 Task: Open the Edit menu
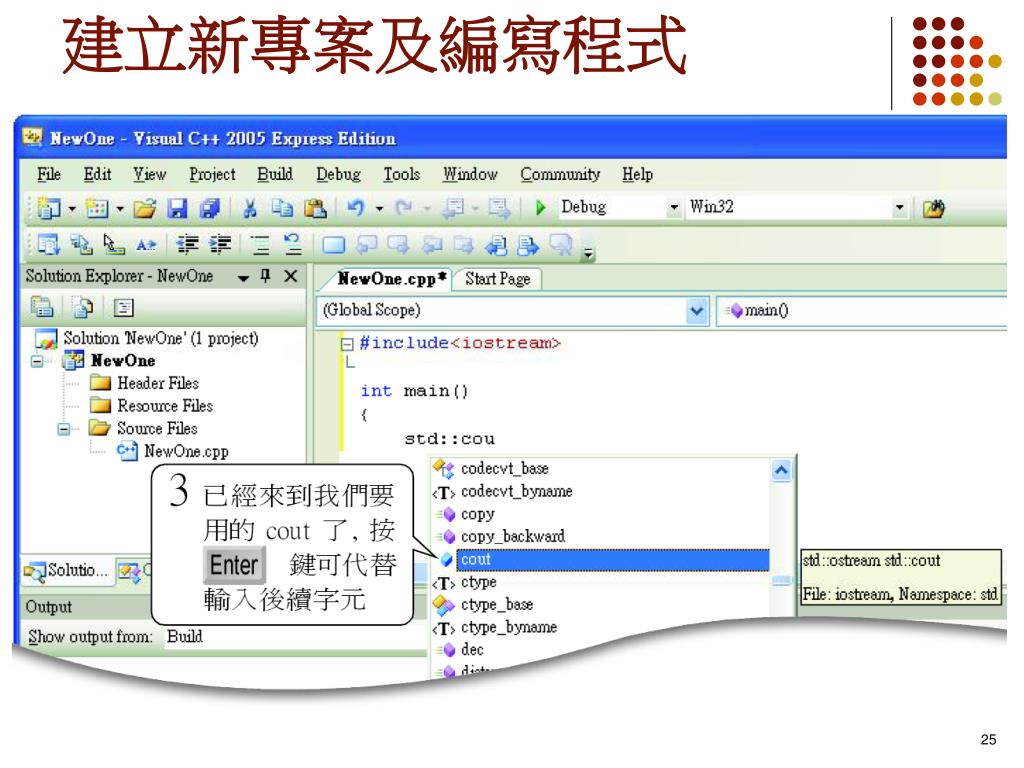click(97, 174)
